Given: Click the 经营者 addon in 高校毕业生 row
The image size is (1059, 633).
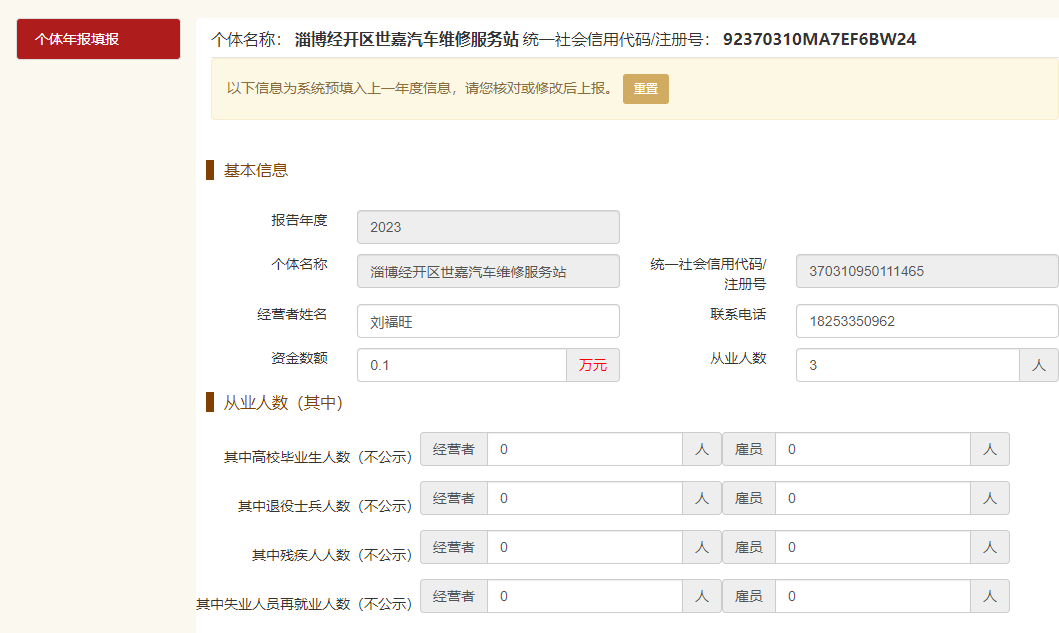Looking at the screenshot, I should [454, 449].
